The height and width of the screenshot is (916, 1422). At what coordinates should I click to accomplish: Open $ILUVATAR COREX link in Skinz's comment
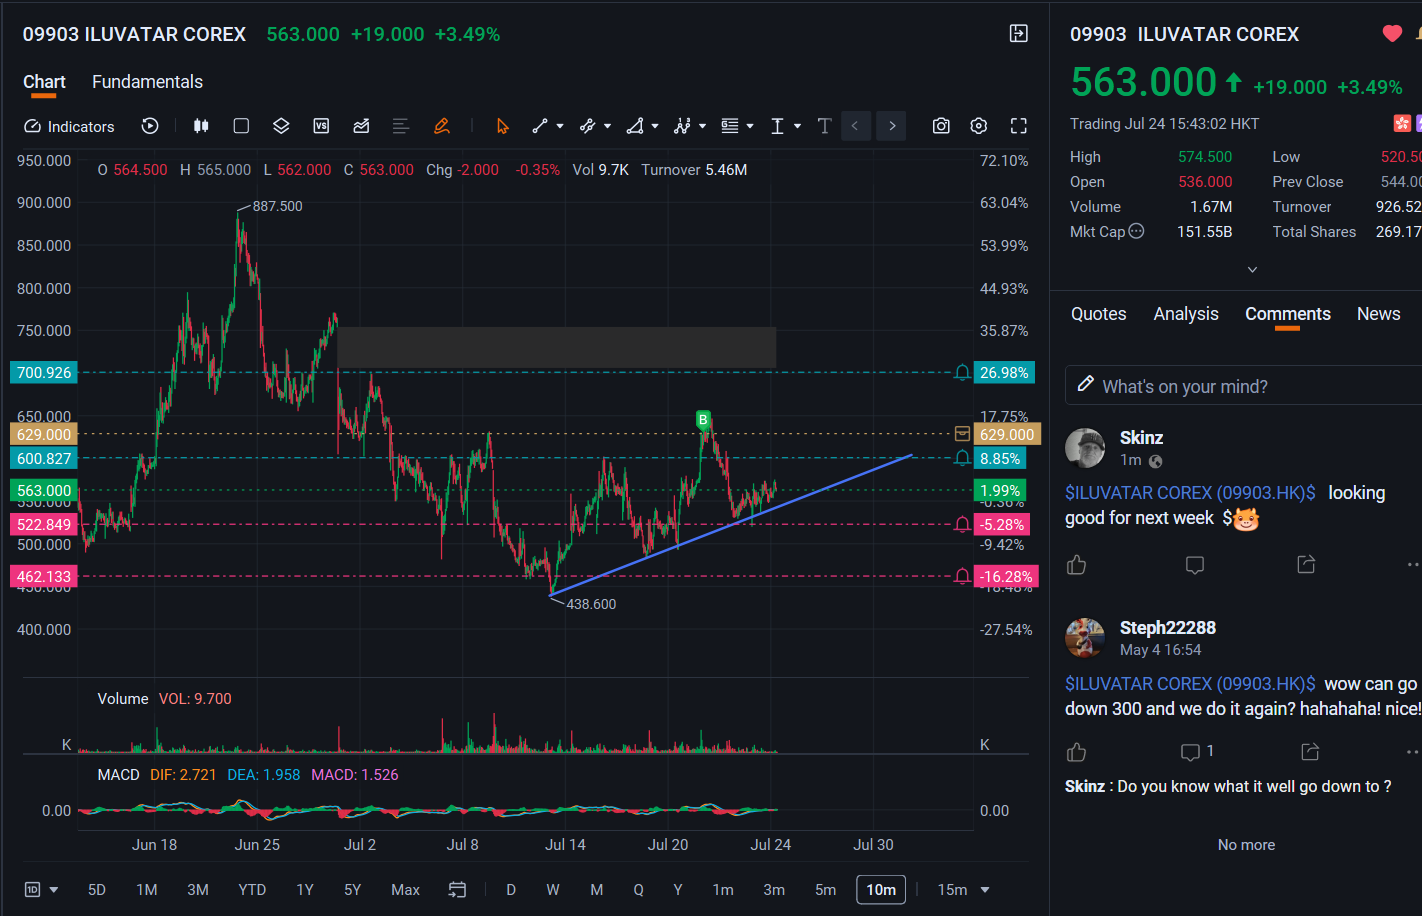pos(1190,493)
